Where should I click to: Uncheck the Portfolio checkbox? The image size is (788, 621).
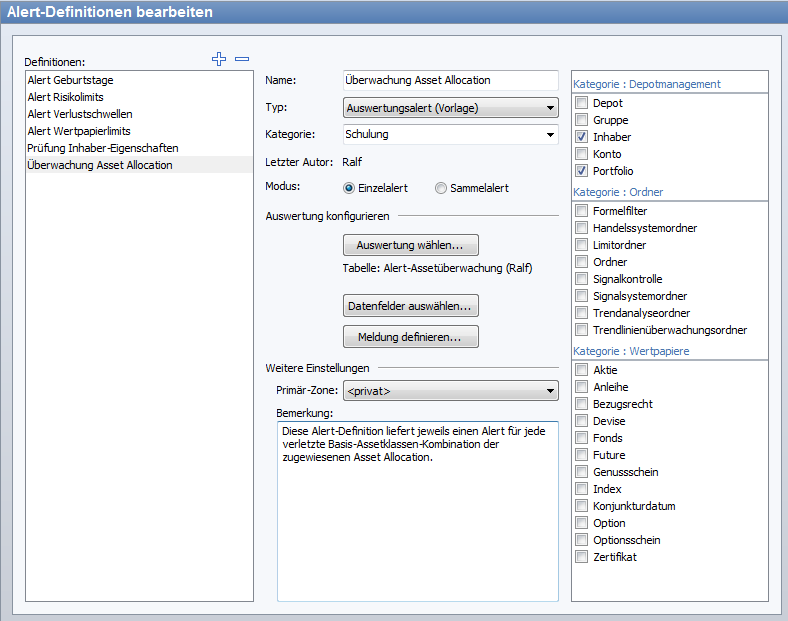click(x=581, y=171)
